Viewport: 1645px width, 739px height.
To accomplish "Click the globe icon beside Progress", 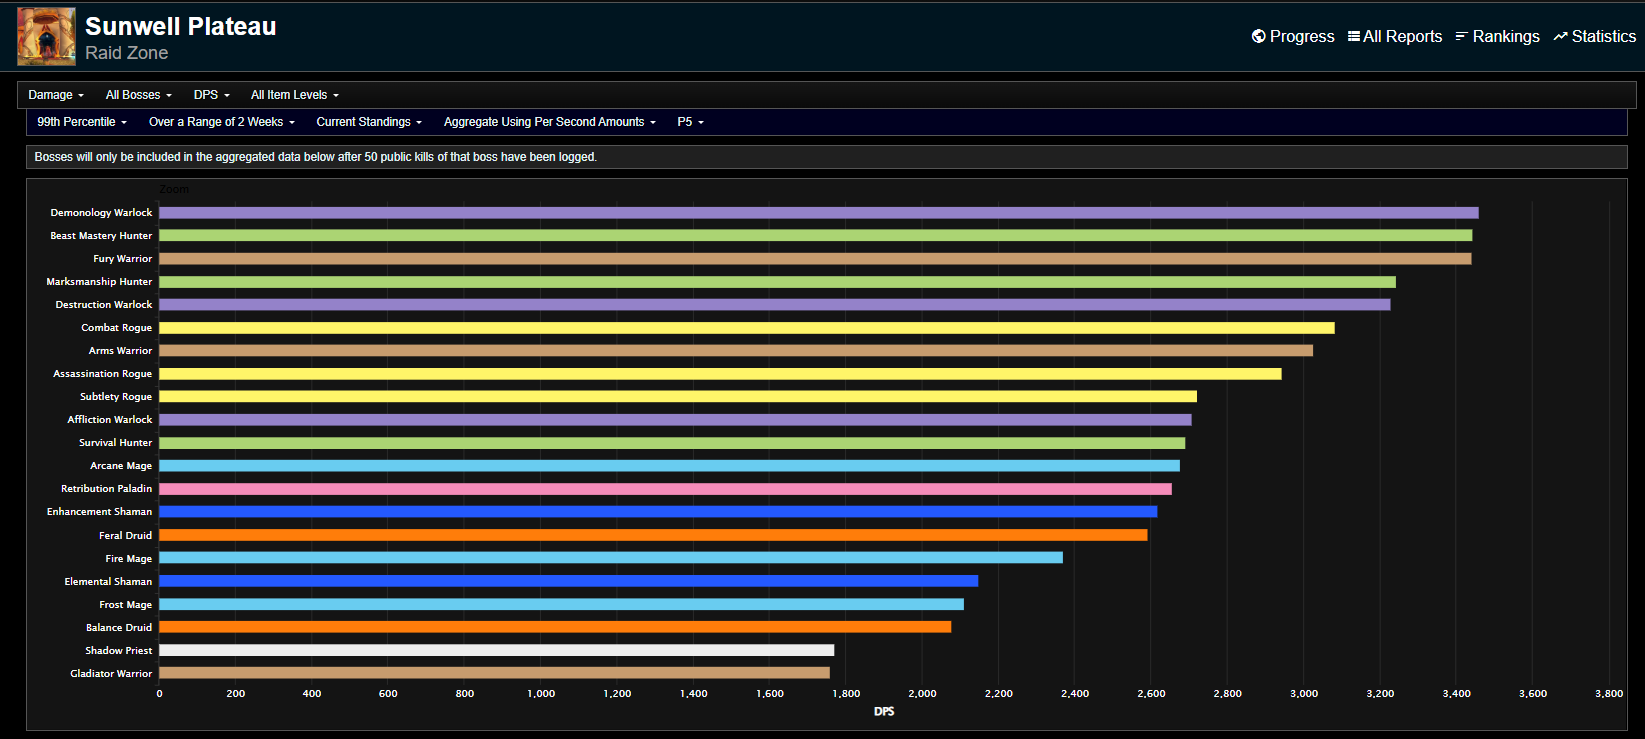I will [x=1258, y=36].
